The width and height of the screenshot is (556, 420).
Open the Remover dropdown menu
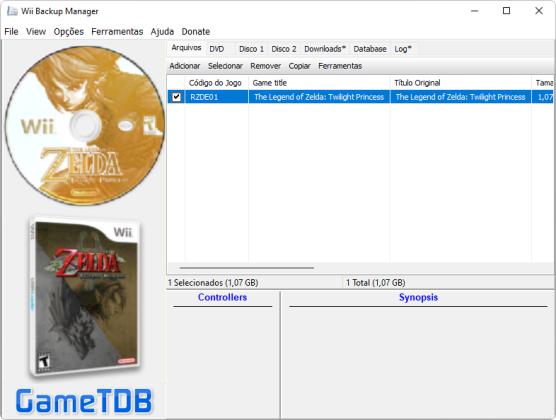[266, 66]
